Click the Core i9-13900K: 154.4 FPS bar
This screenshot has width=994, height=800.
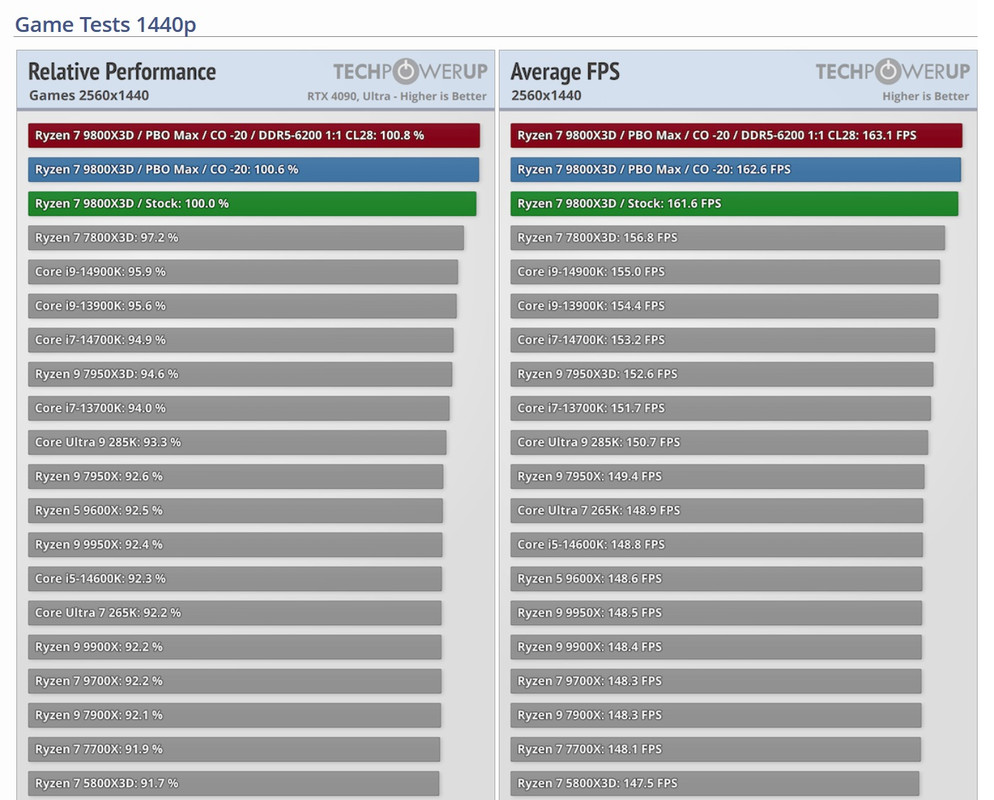click(x=724, y=306)
